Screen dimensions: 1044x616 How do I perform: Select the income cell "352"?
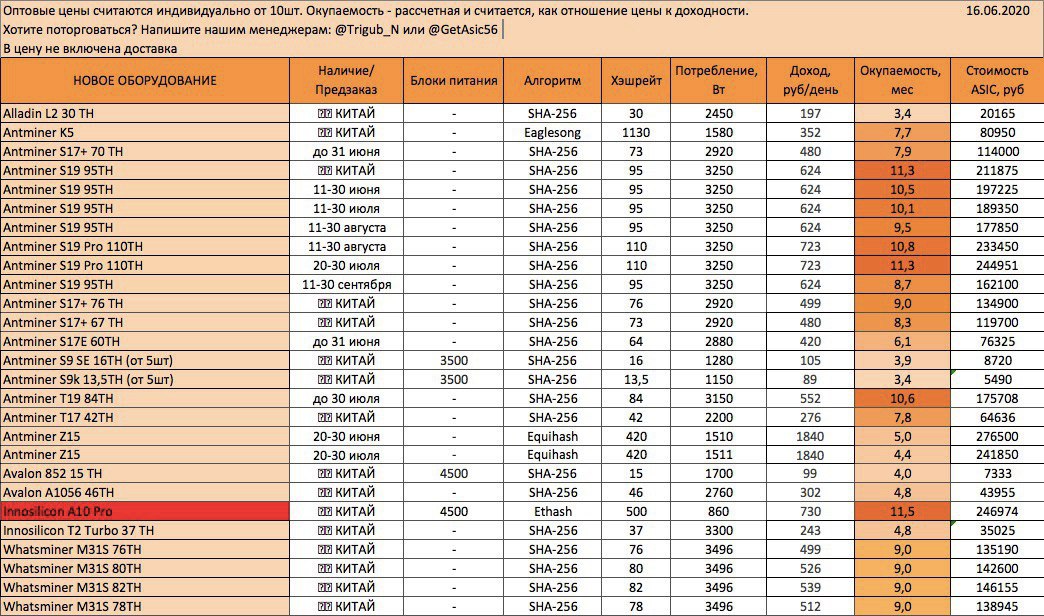coord(810,133)
